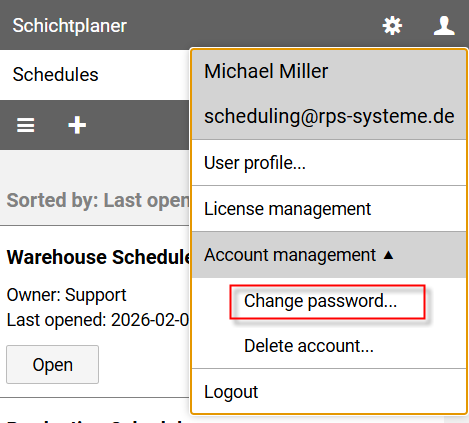Click the scheduling@rps-systeme.de email
The width and height of the screenshot is (469, 423).
pyautogui.click(x=329, y=116)
